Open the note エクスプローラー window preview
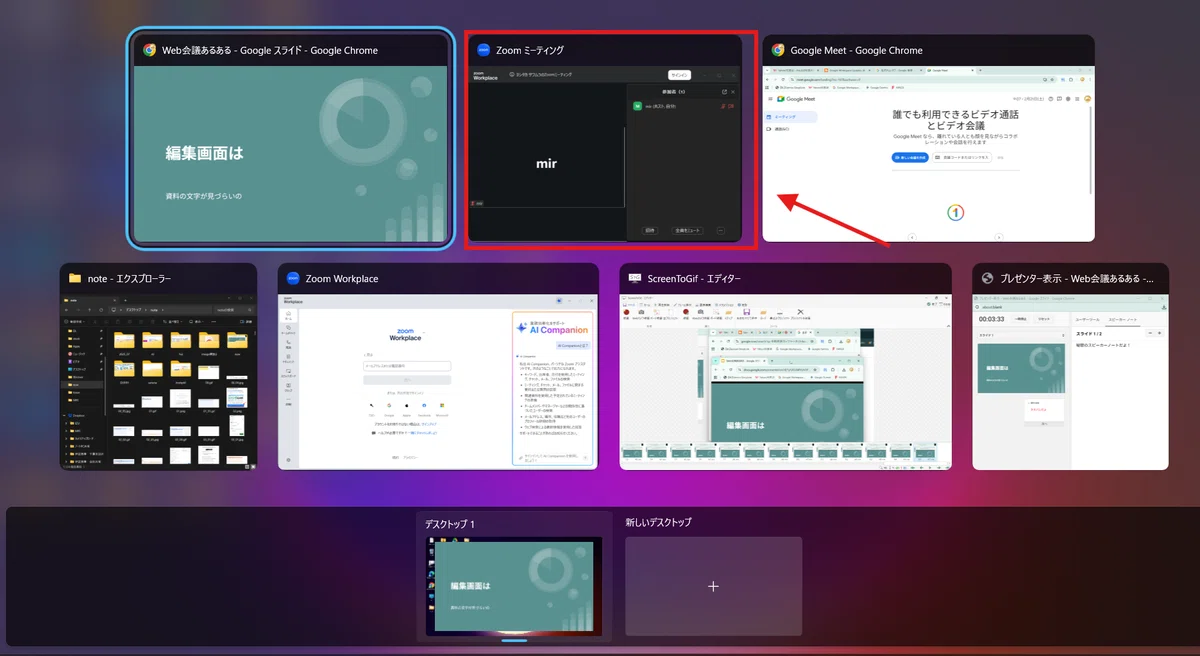1200x656 pixels. click(158, 382)
